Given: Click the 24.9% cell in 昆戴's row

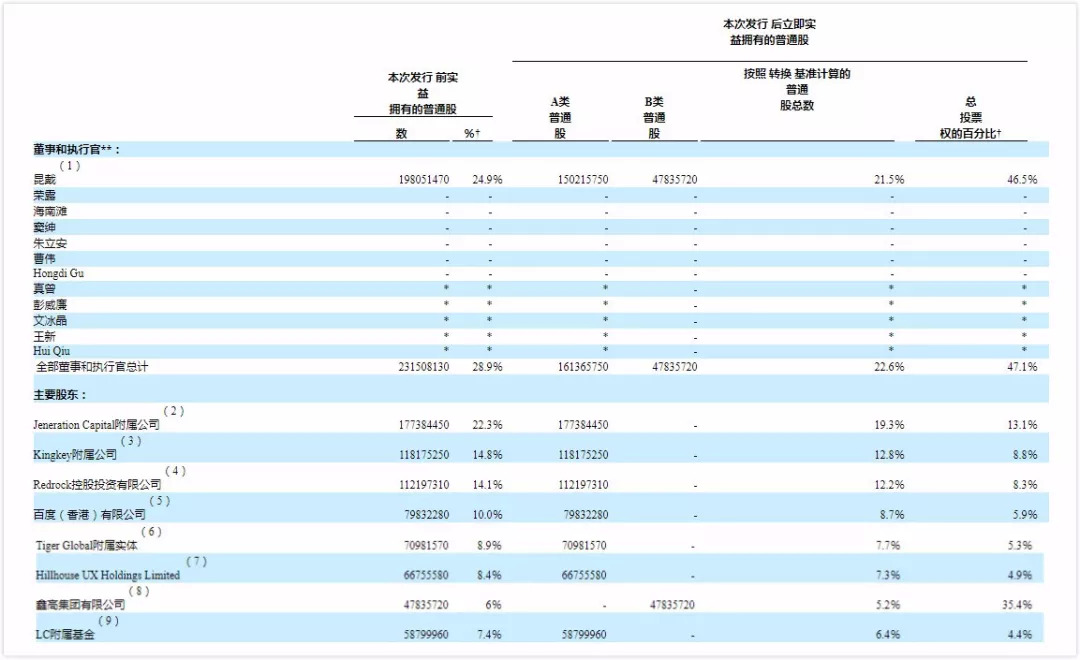Looking at the screenshot, I should pyautogui.click(x=487, y=180).
